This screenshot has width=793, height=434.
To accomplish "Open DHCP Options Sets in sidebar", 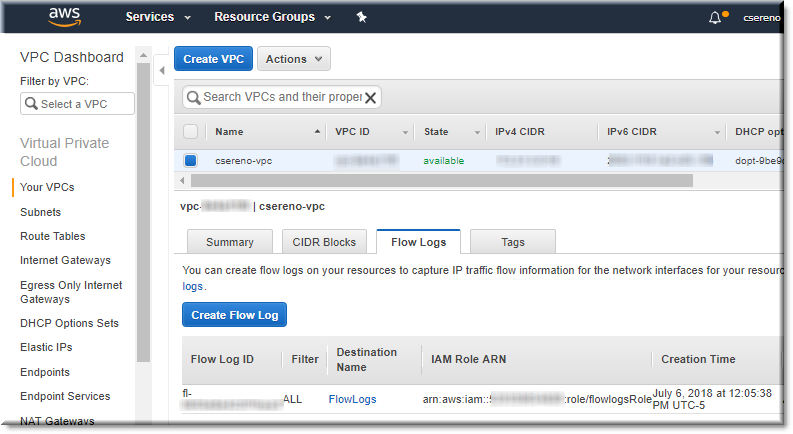I will [x=69, y=323].
